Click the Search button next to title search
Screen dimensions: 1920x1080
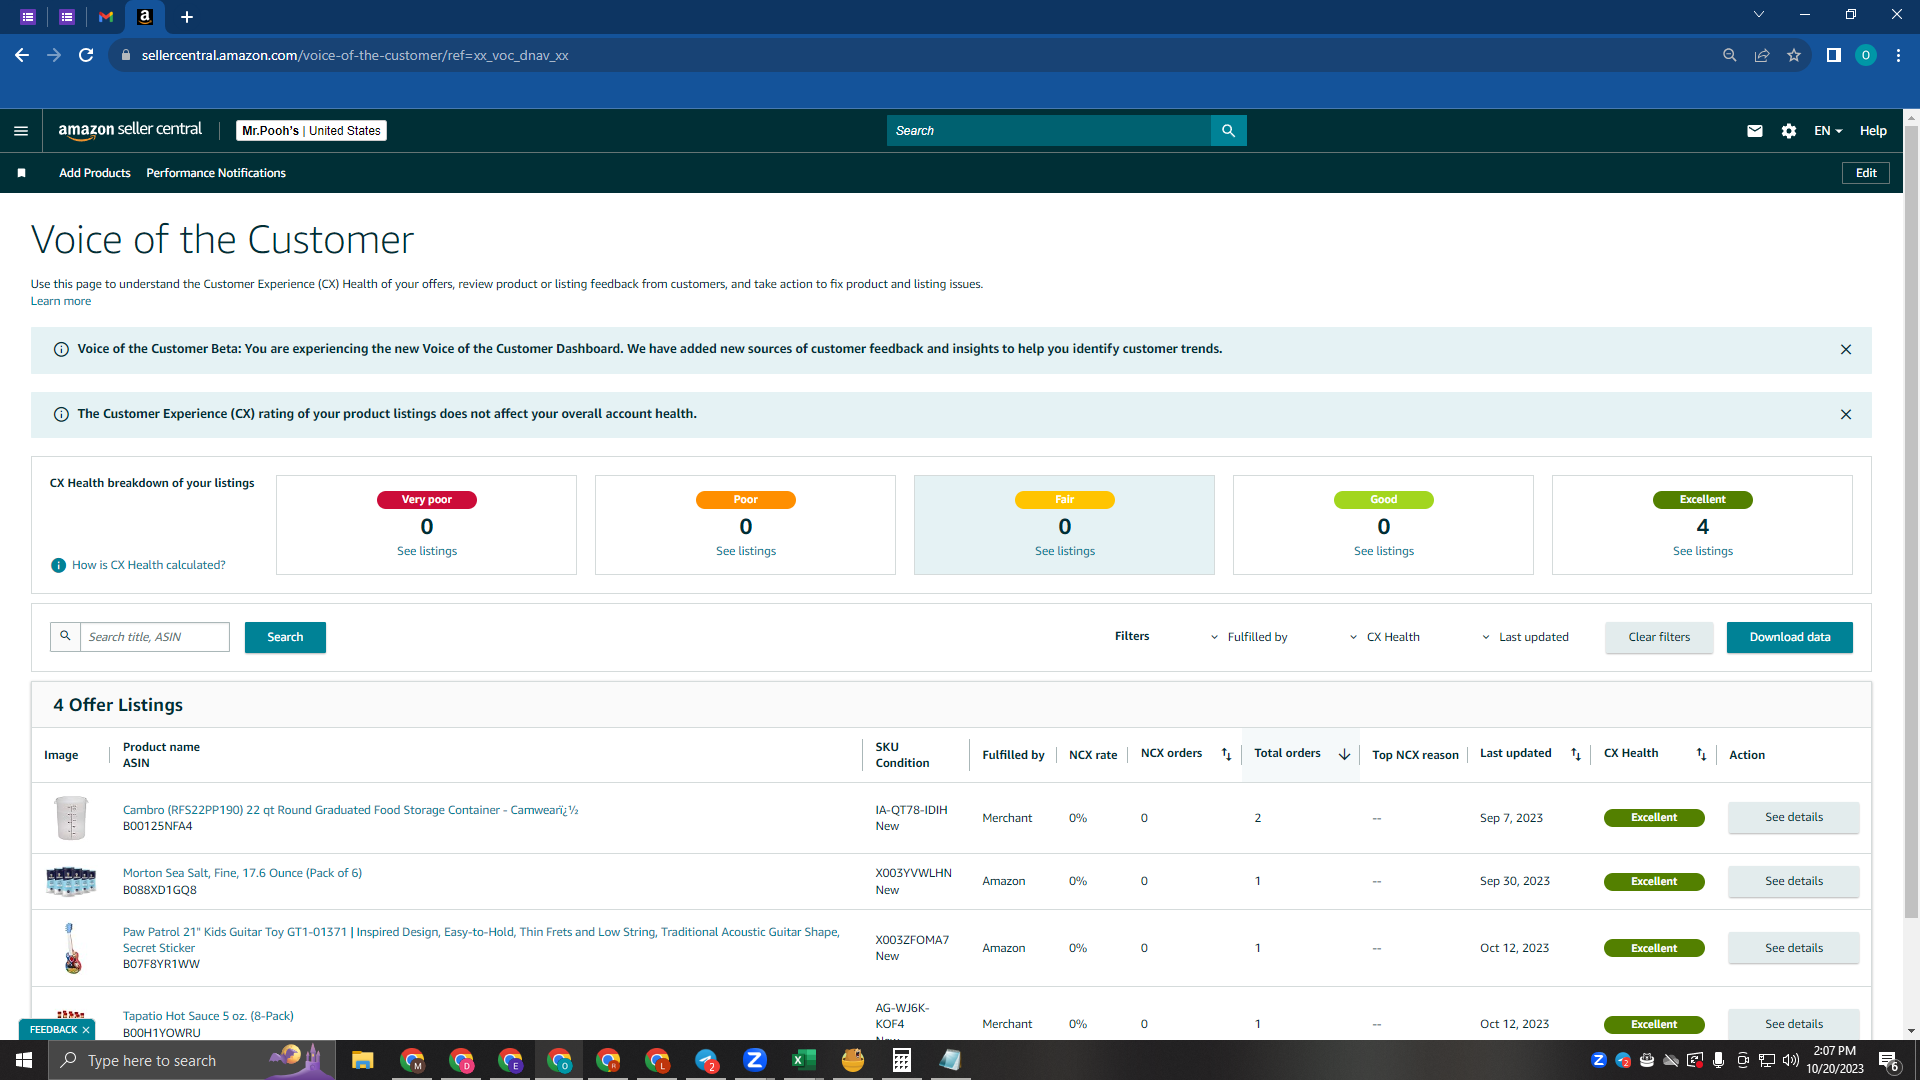(285, 637)
